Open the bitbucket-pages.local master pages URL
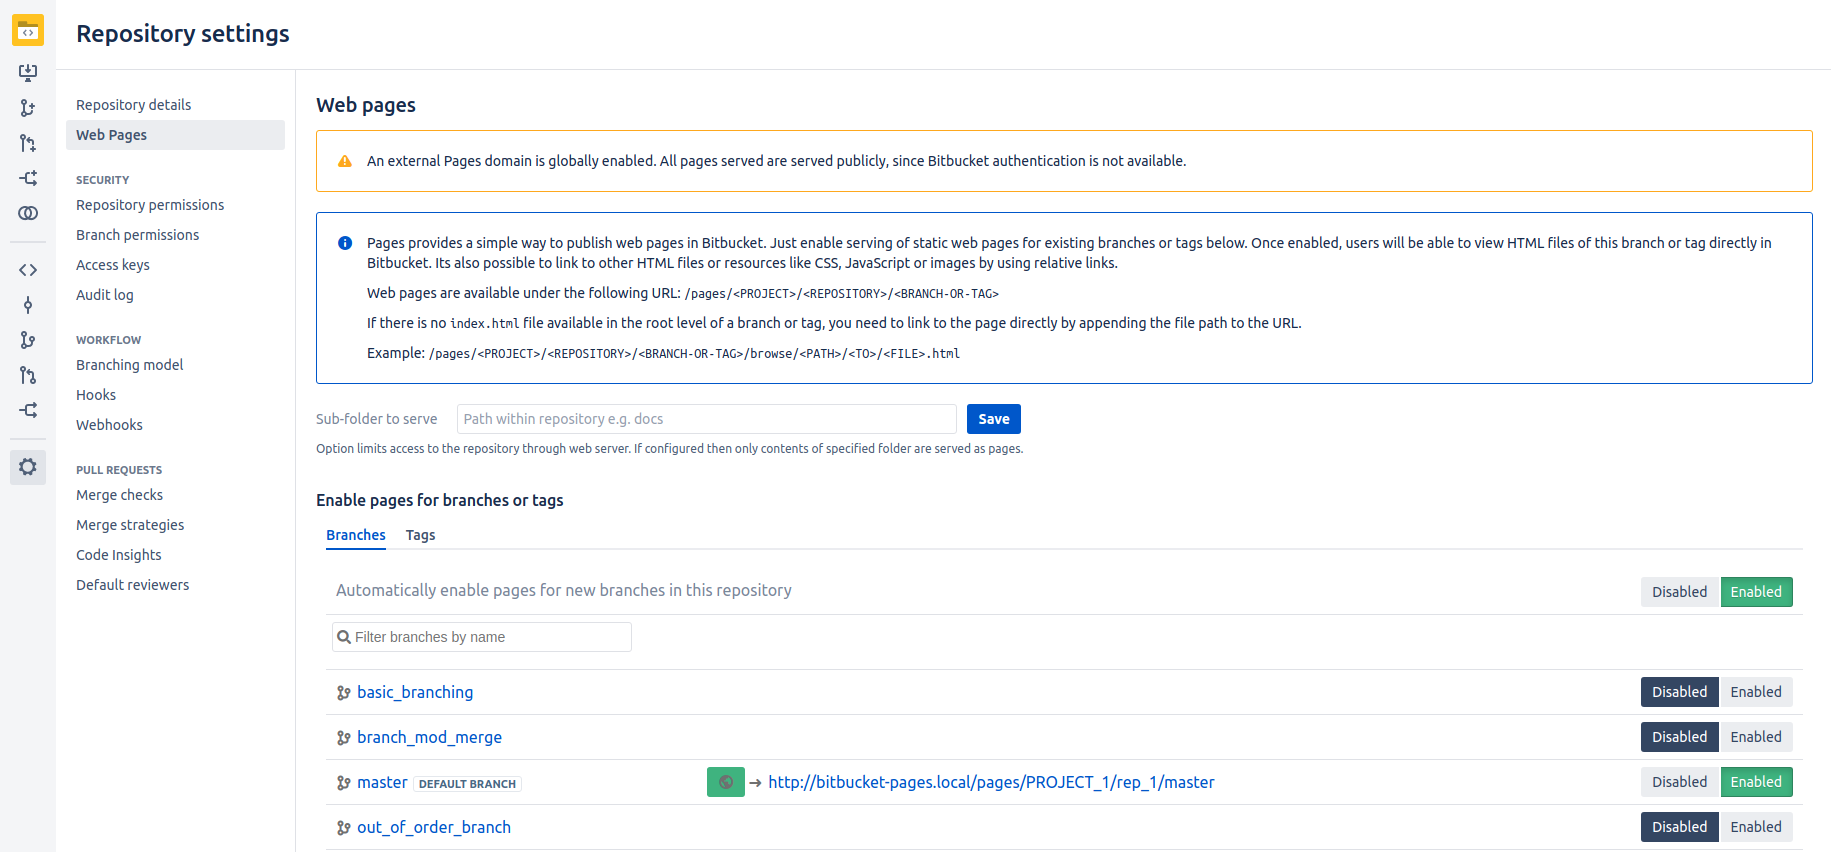The width and height of the screenshot is (1831, 852). (991, 782)
